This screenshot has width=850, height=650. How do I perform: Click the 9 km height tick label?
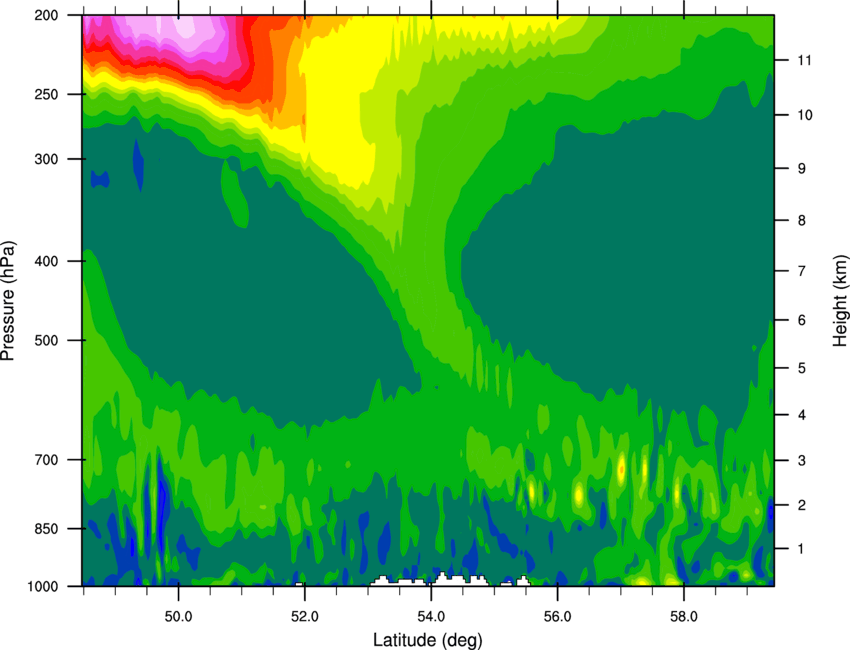click(802, 169)
